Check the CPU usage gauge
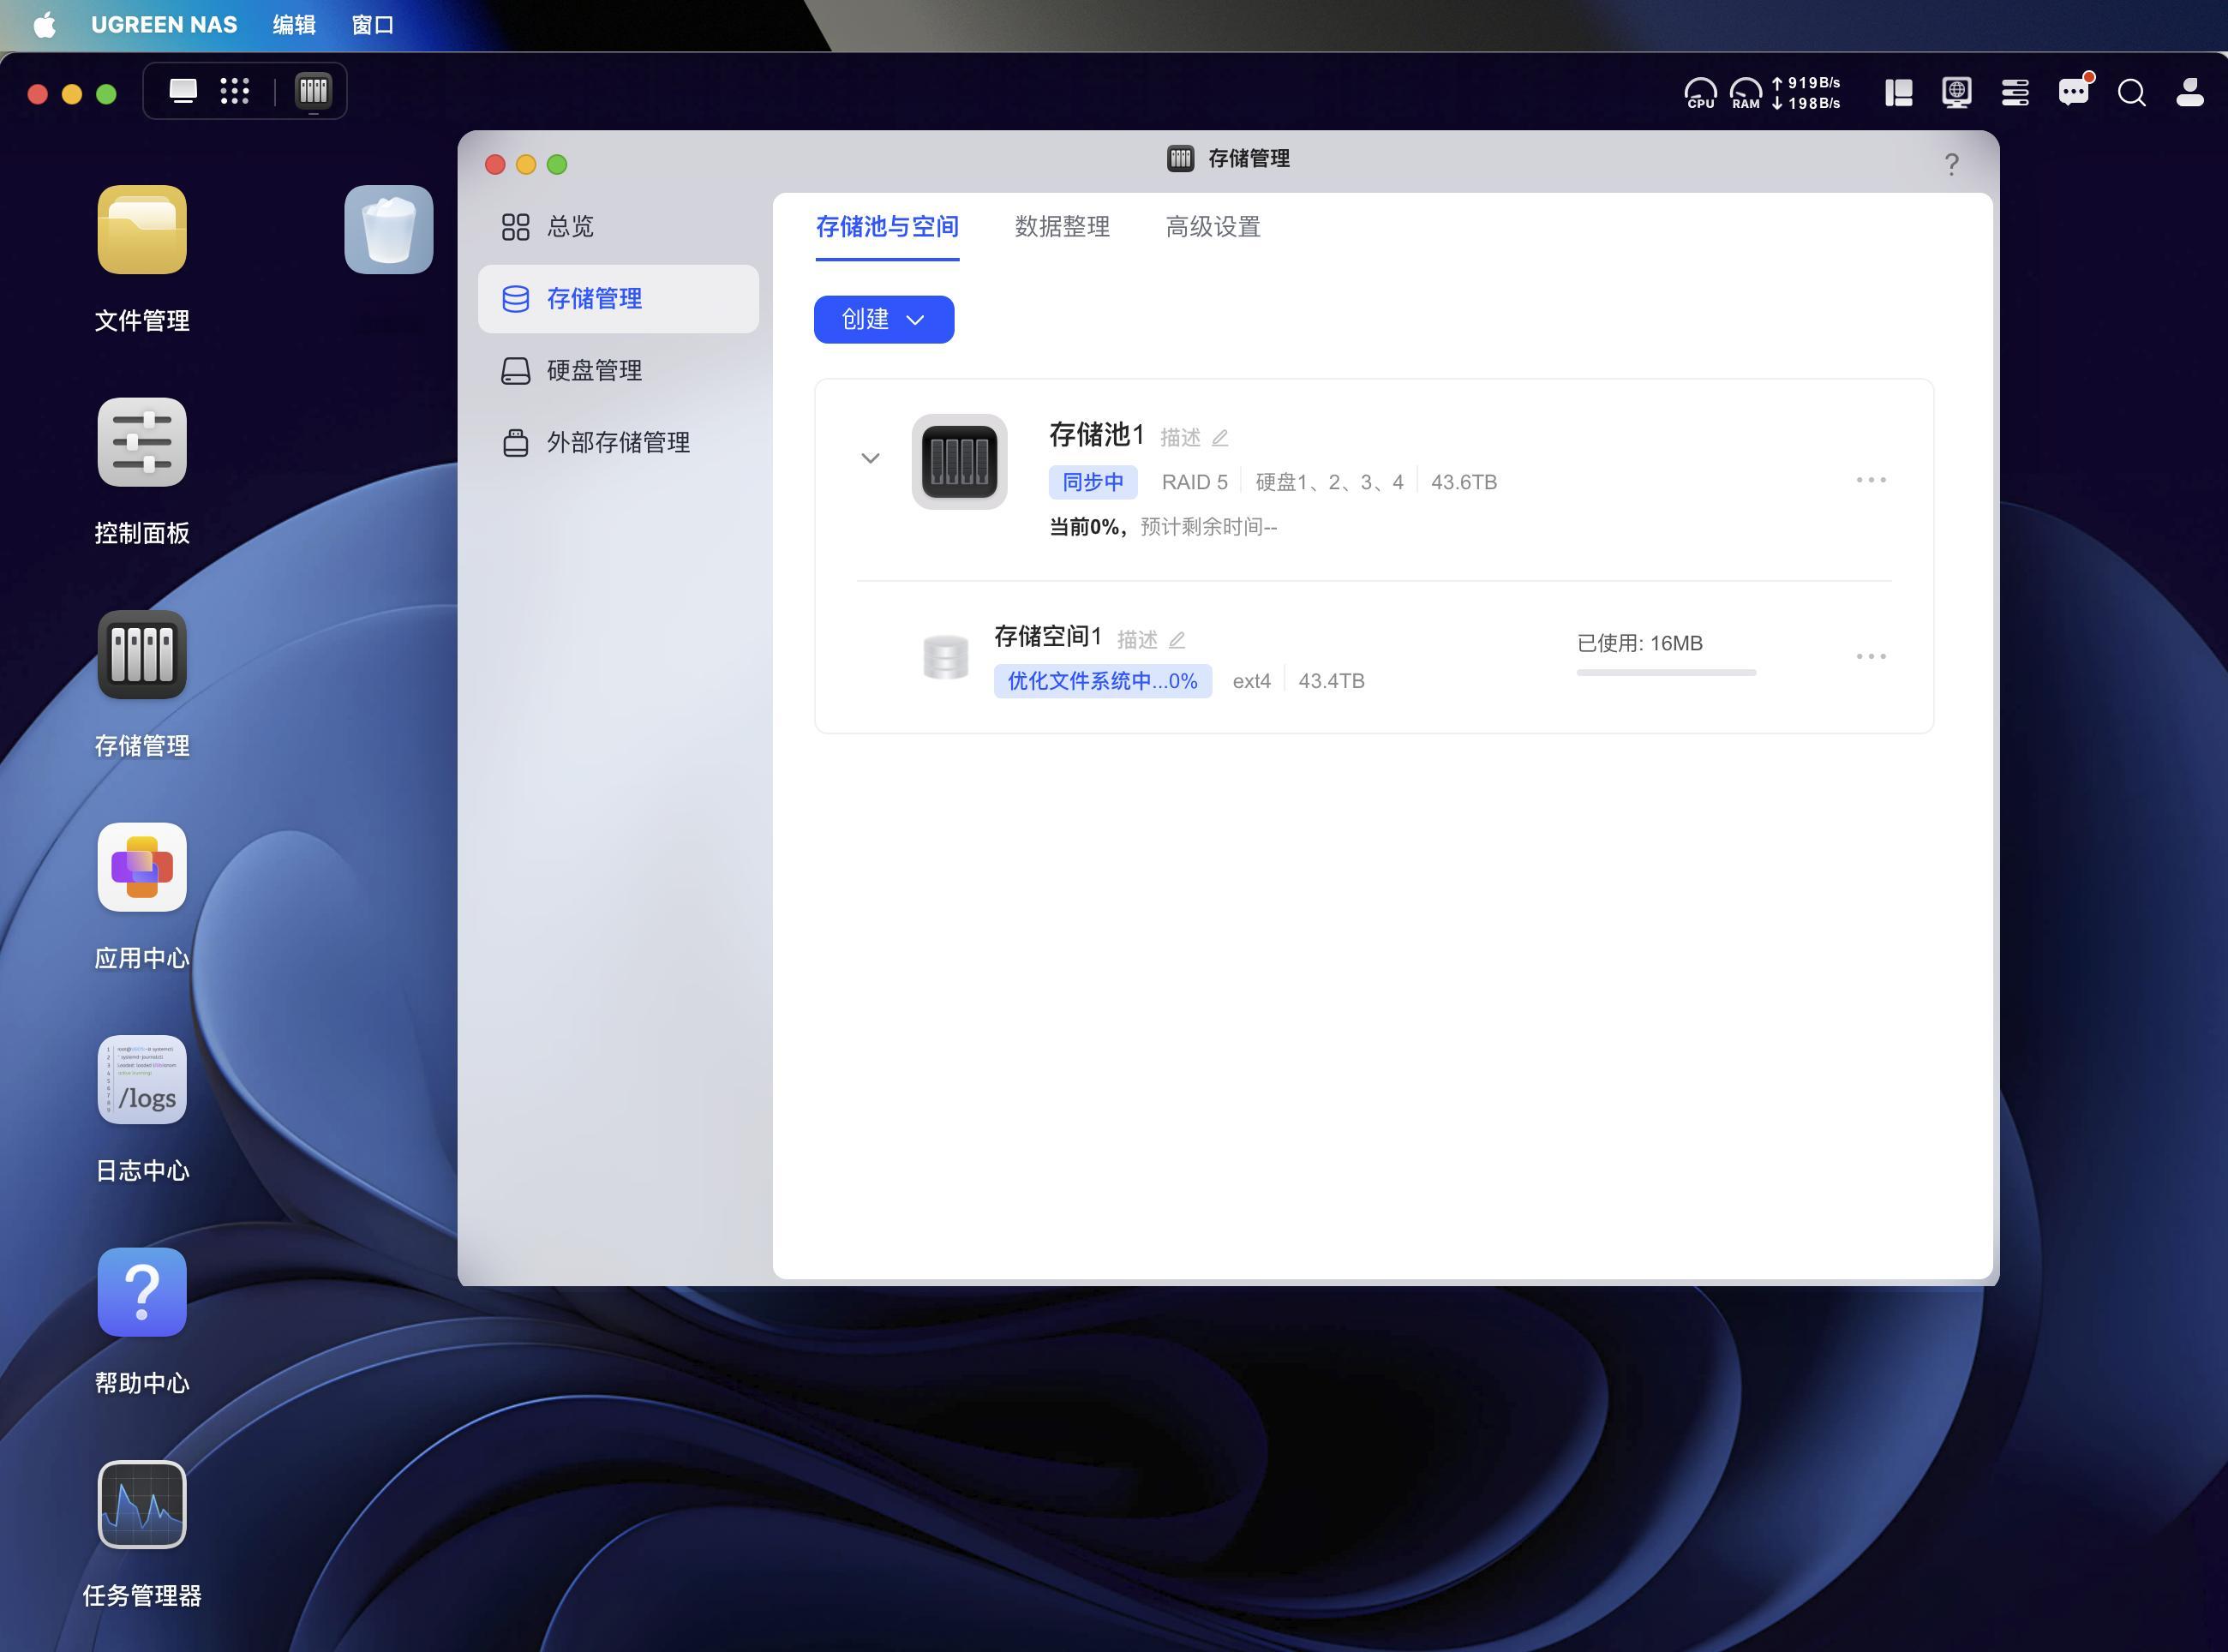This screenshot has width=2228, height=1652. click(1700, 93)
